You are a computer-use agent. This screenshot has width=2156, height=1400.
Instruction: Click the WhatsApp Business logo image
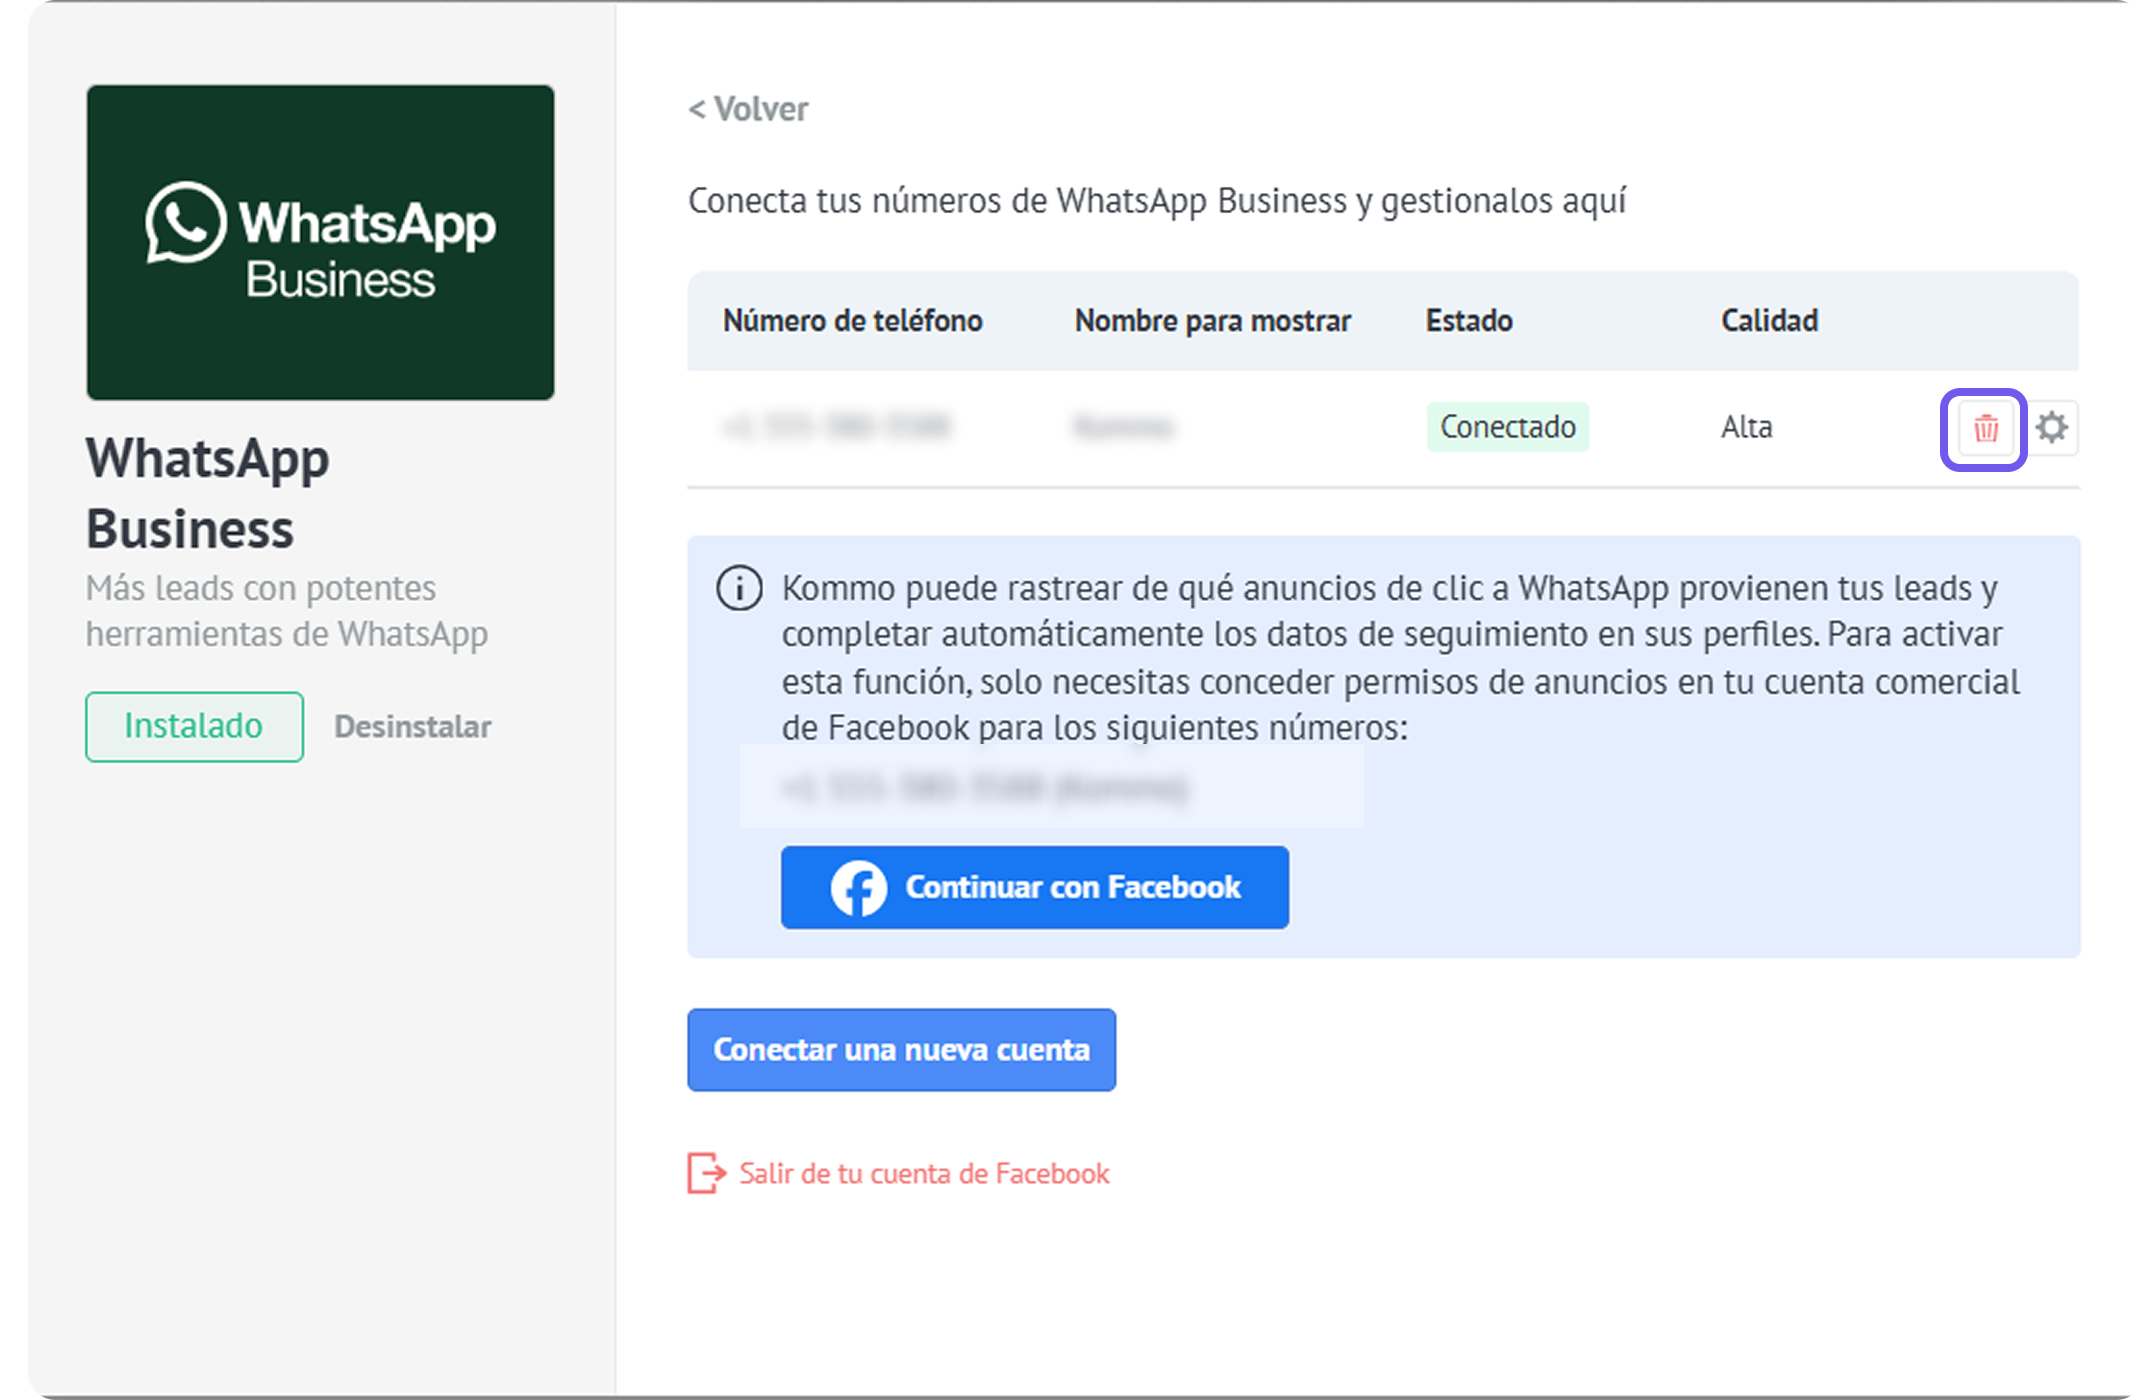320,243
